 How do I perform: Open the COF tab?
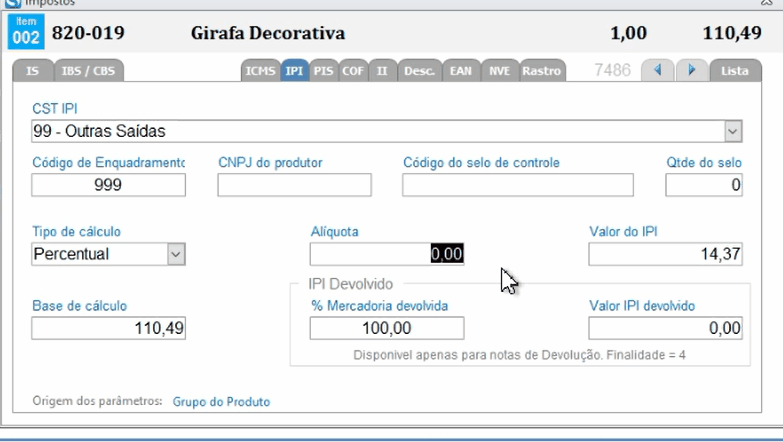point(353,71)
